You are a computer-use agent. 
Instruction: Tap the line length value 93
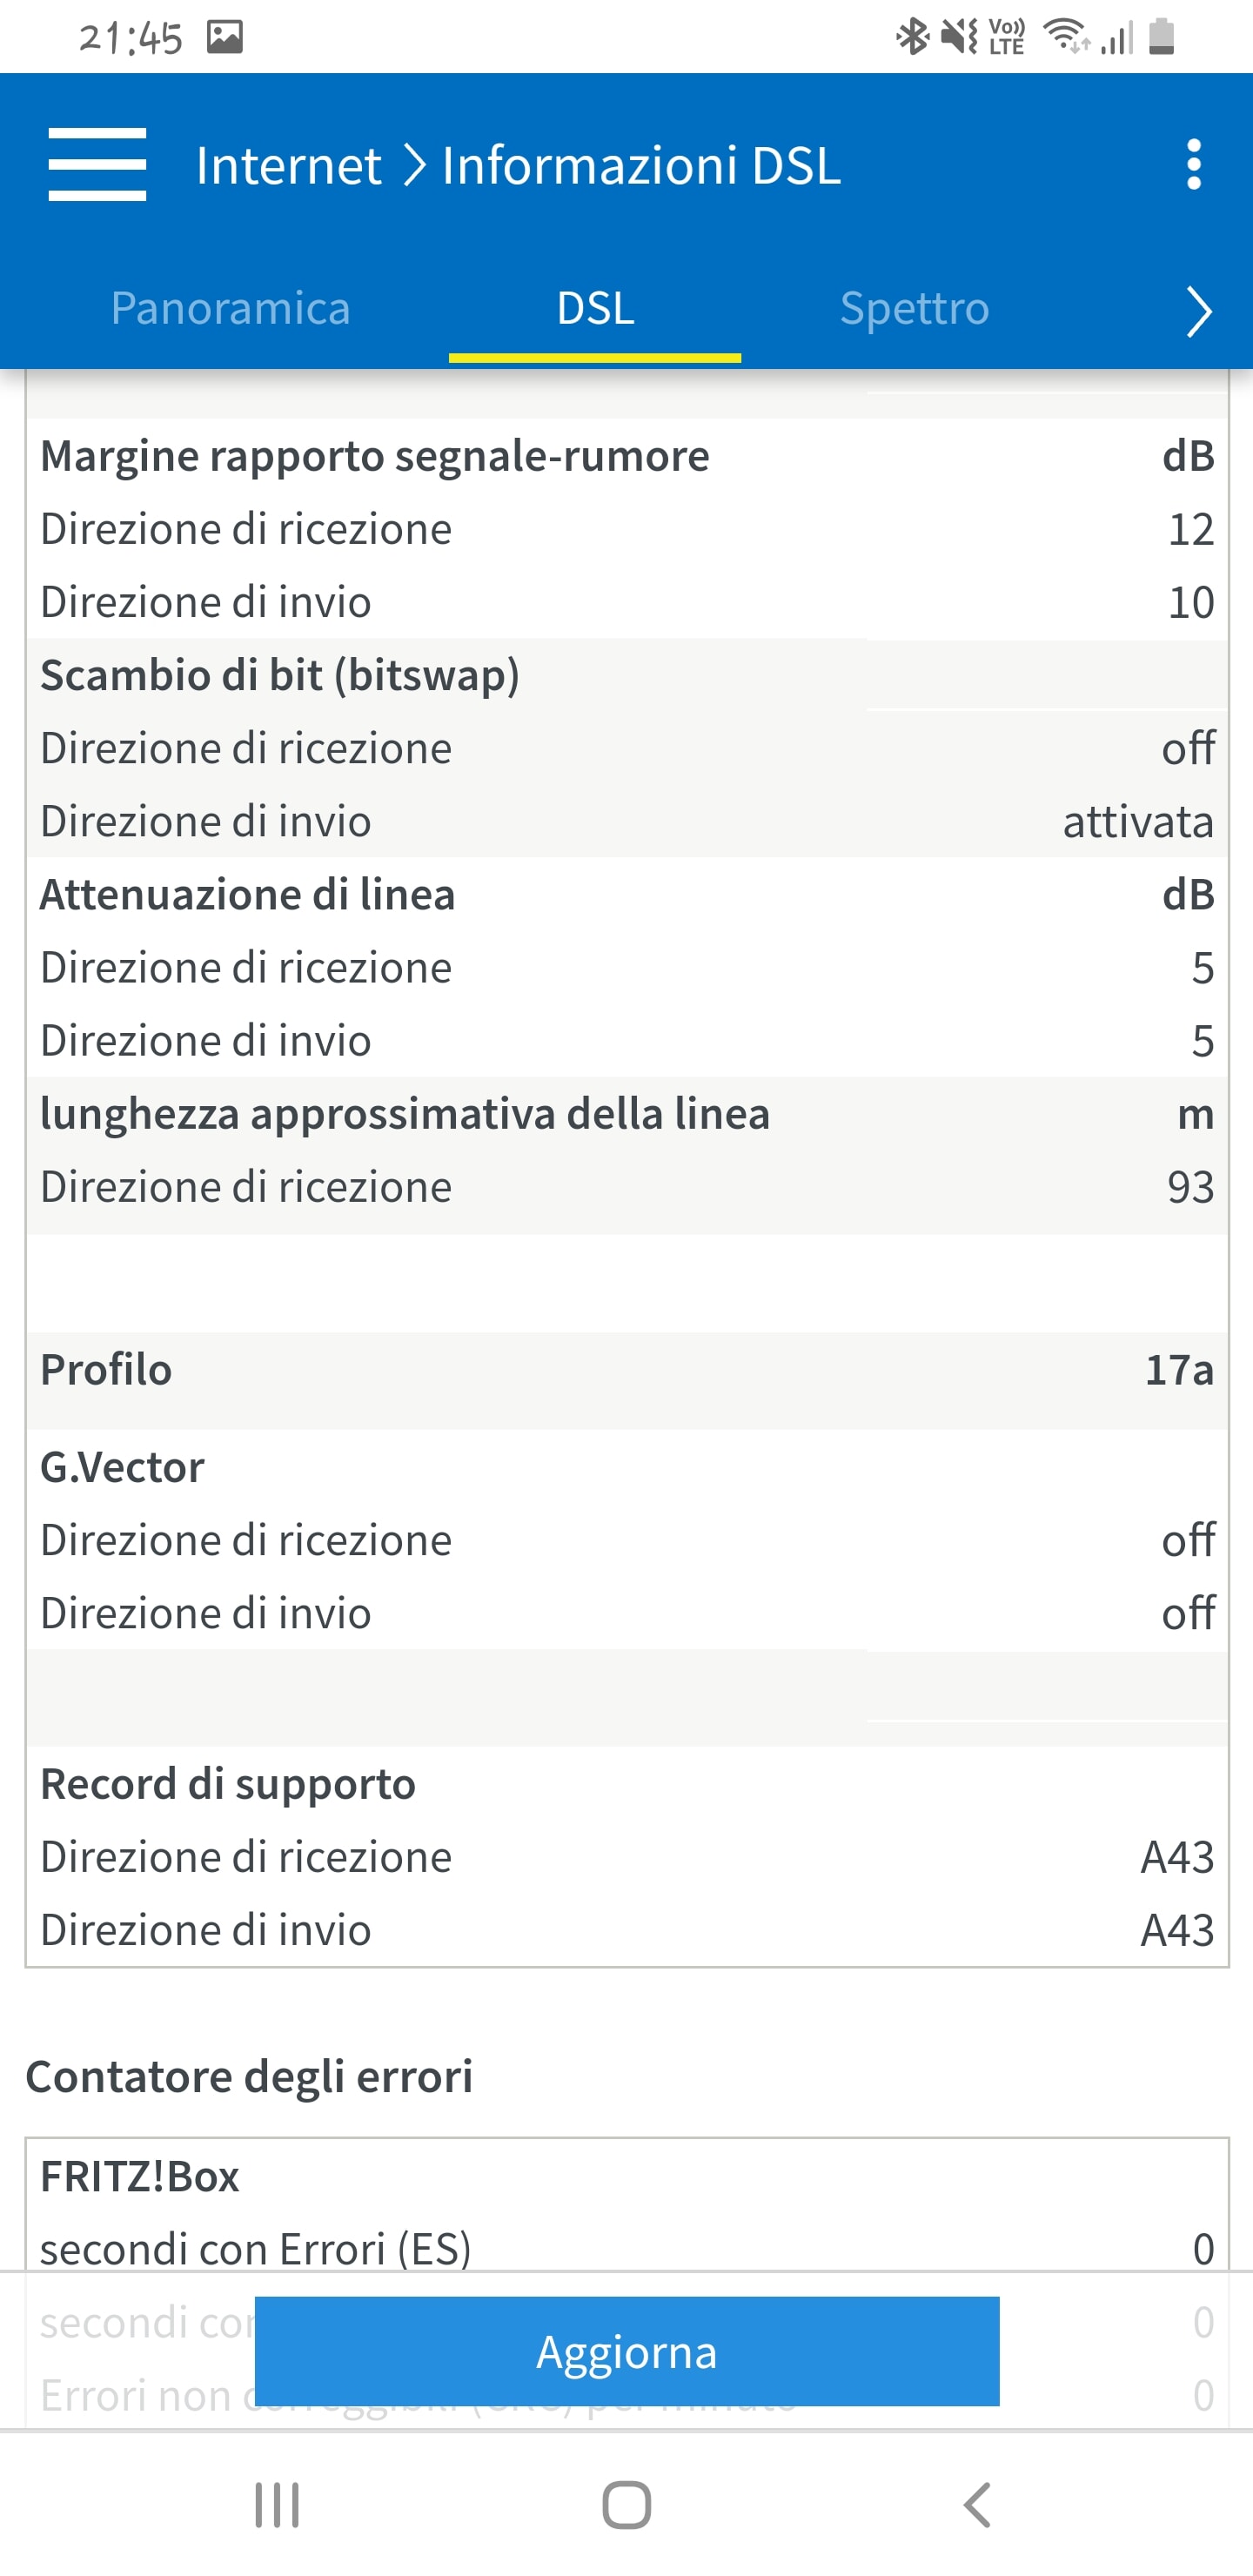point(1190,1187)
